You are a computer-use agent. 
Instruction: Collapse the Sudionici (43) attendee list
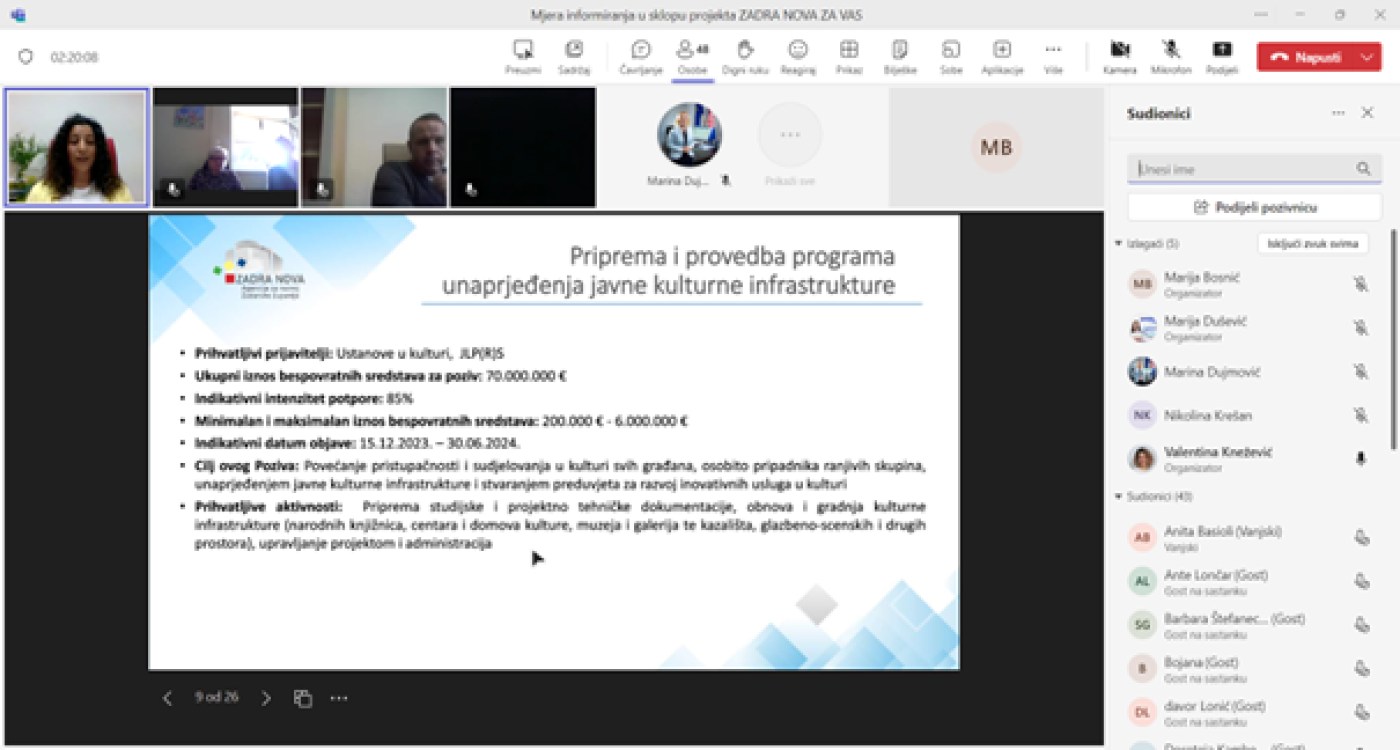pos(1119,497)
